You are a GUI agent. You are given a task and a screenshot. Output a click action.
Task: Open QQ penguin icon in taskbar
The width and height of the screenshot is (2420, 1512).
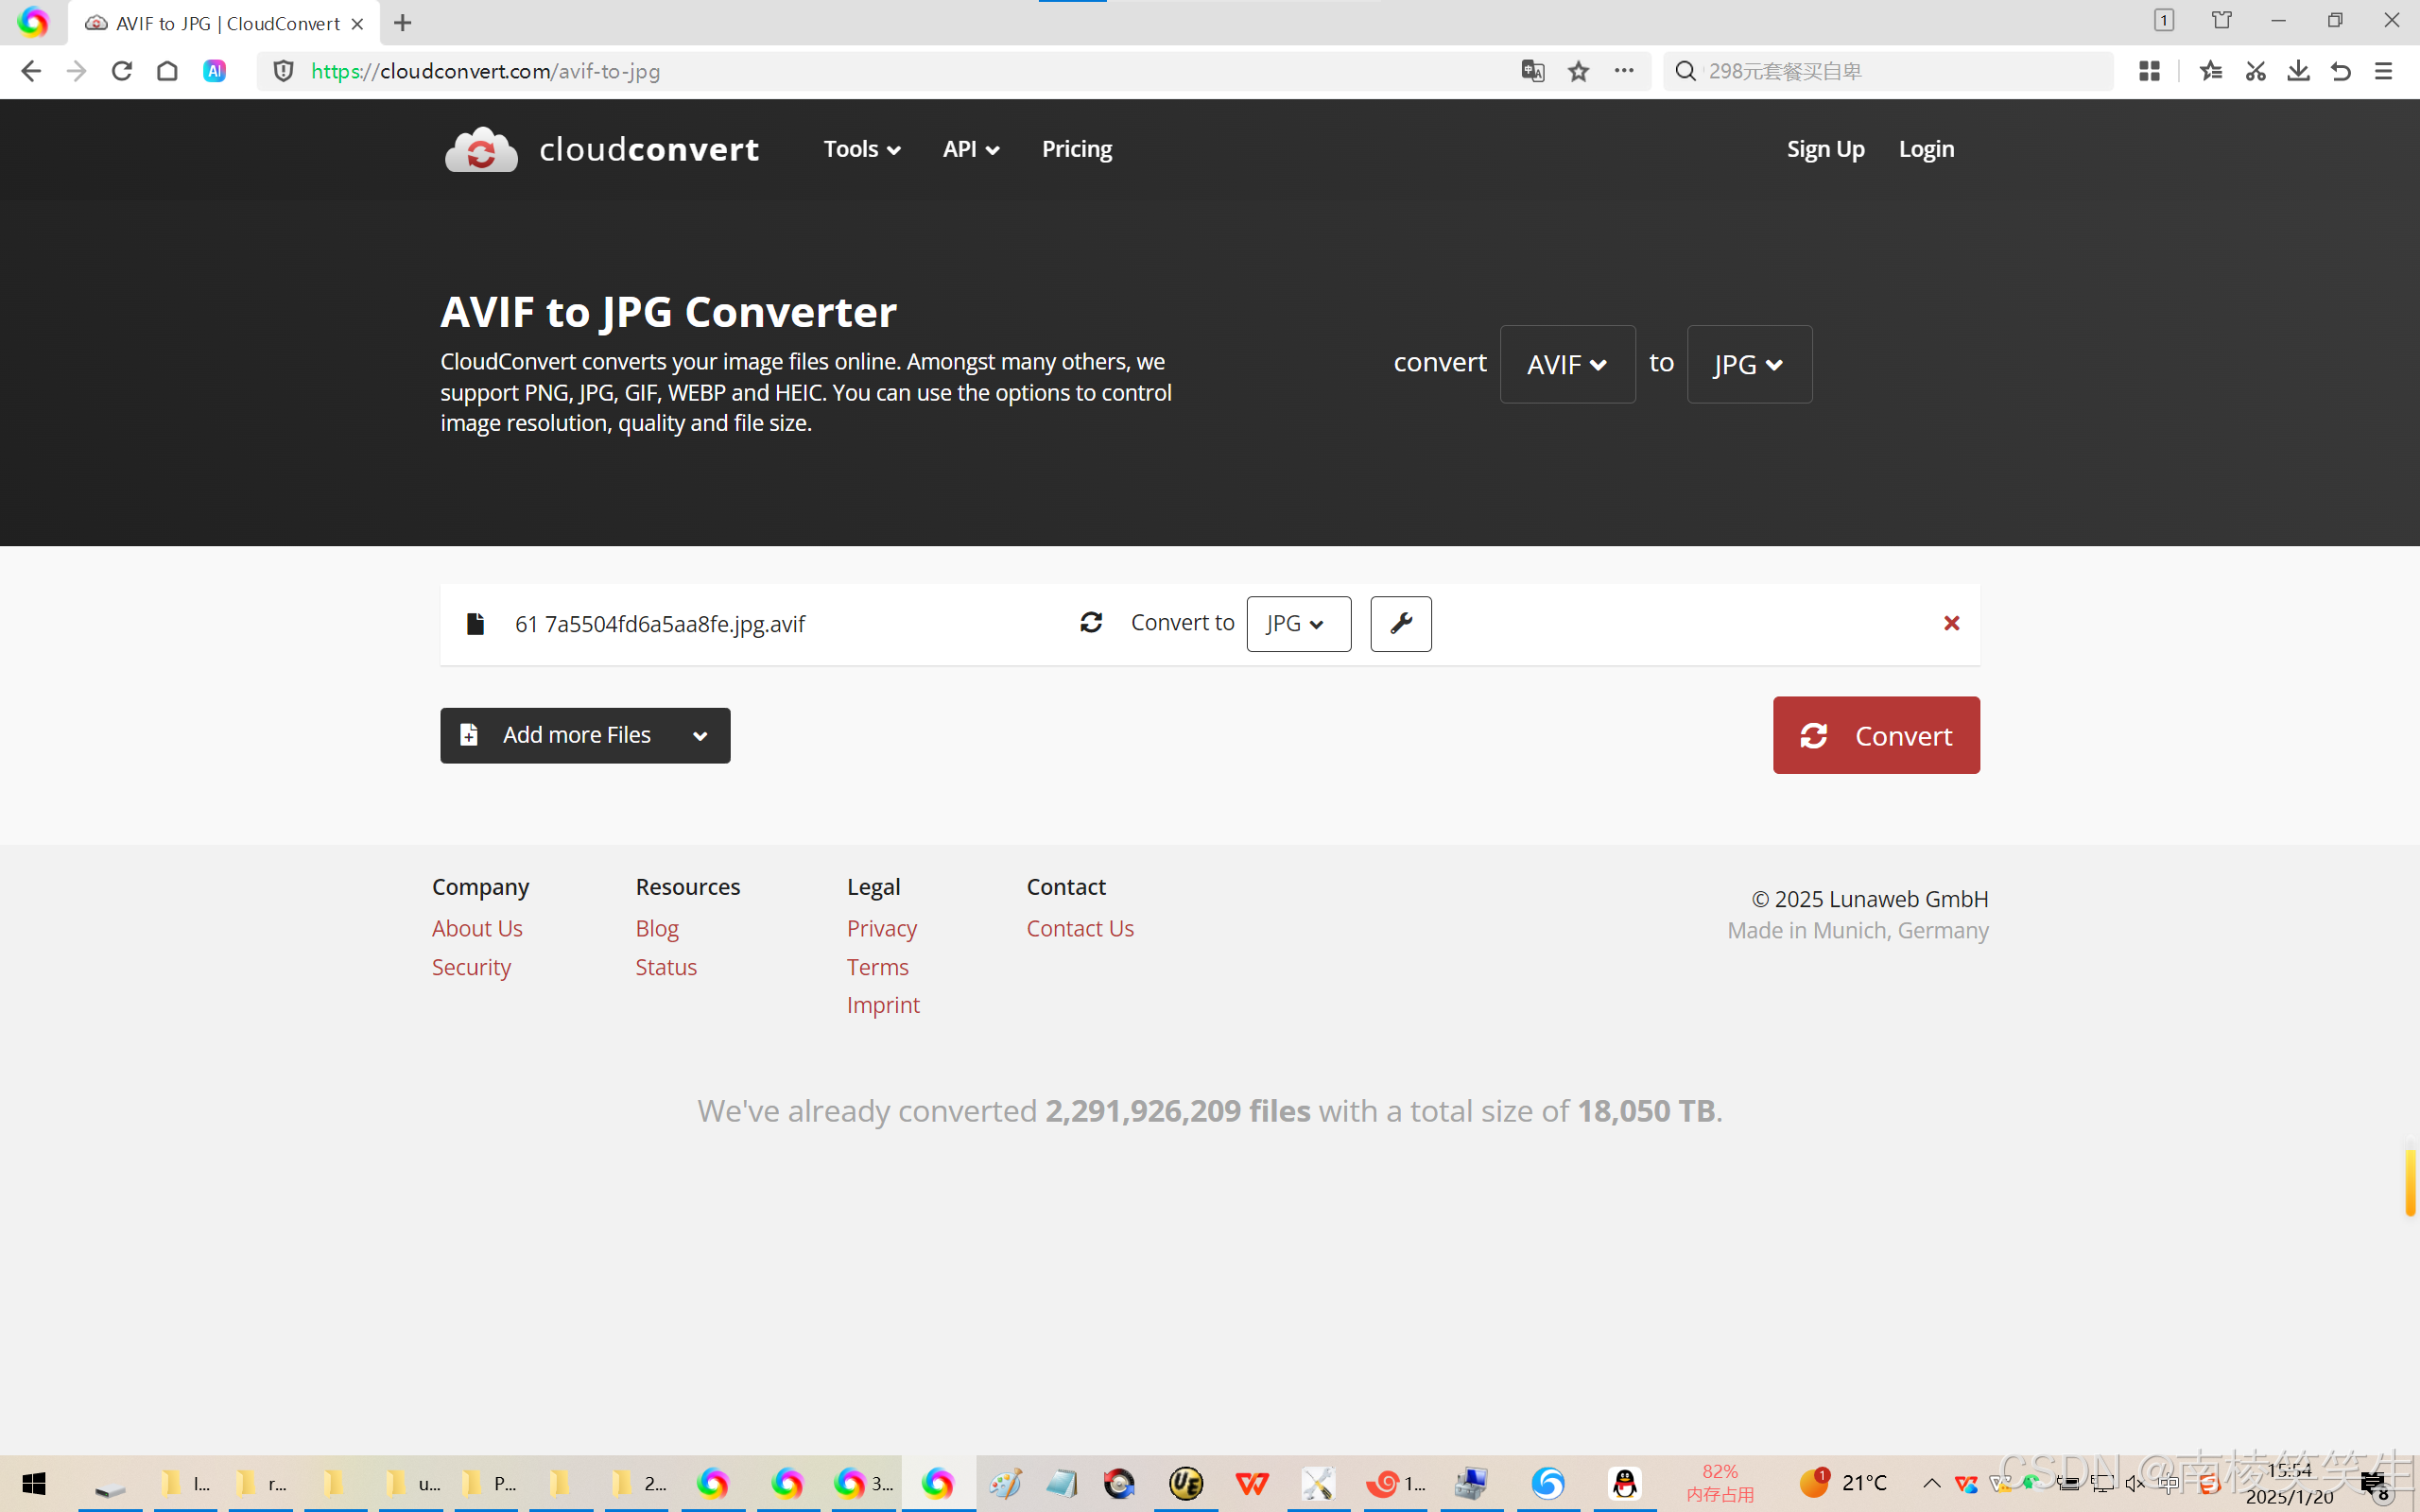pos(1625,1483)
